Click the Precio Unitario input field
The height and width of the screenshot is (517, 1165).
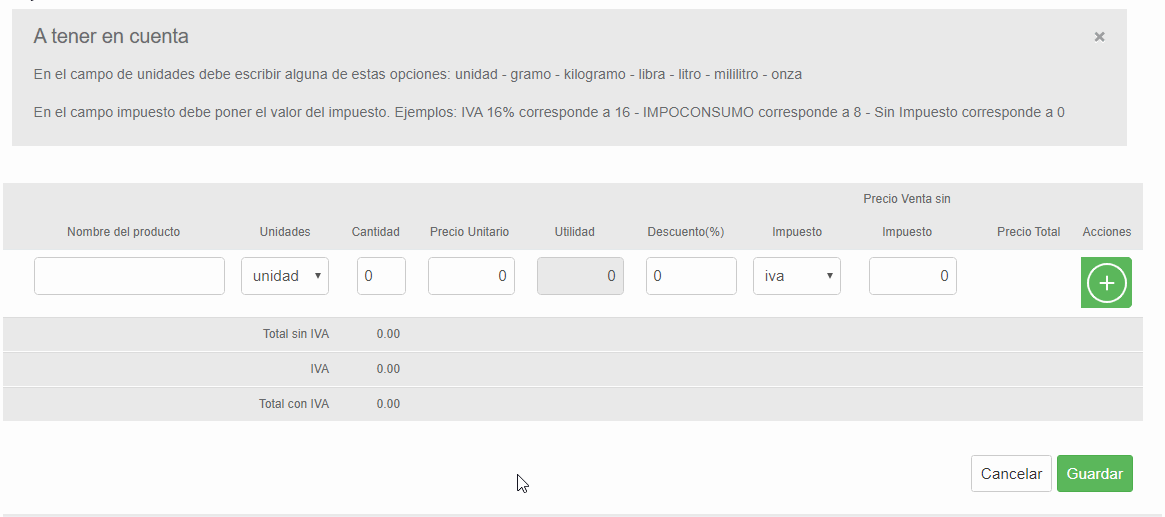471,276
